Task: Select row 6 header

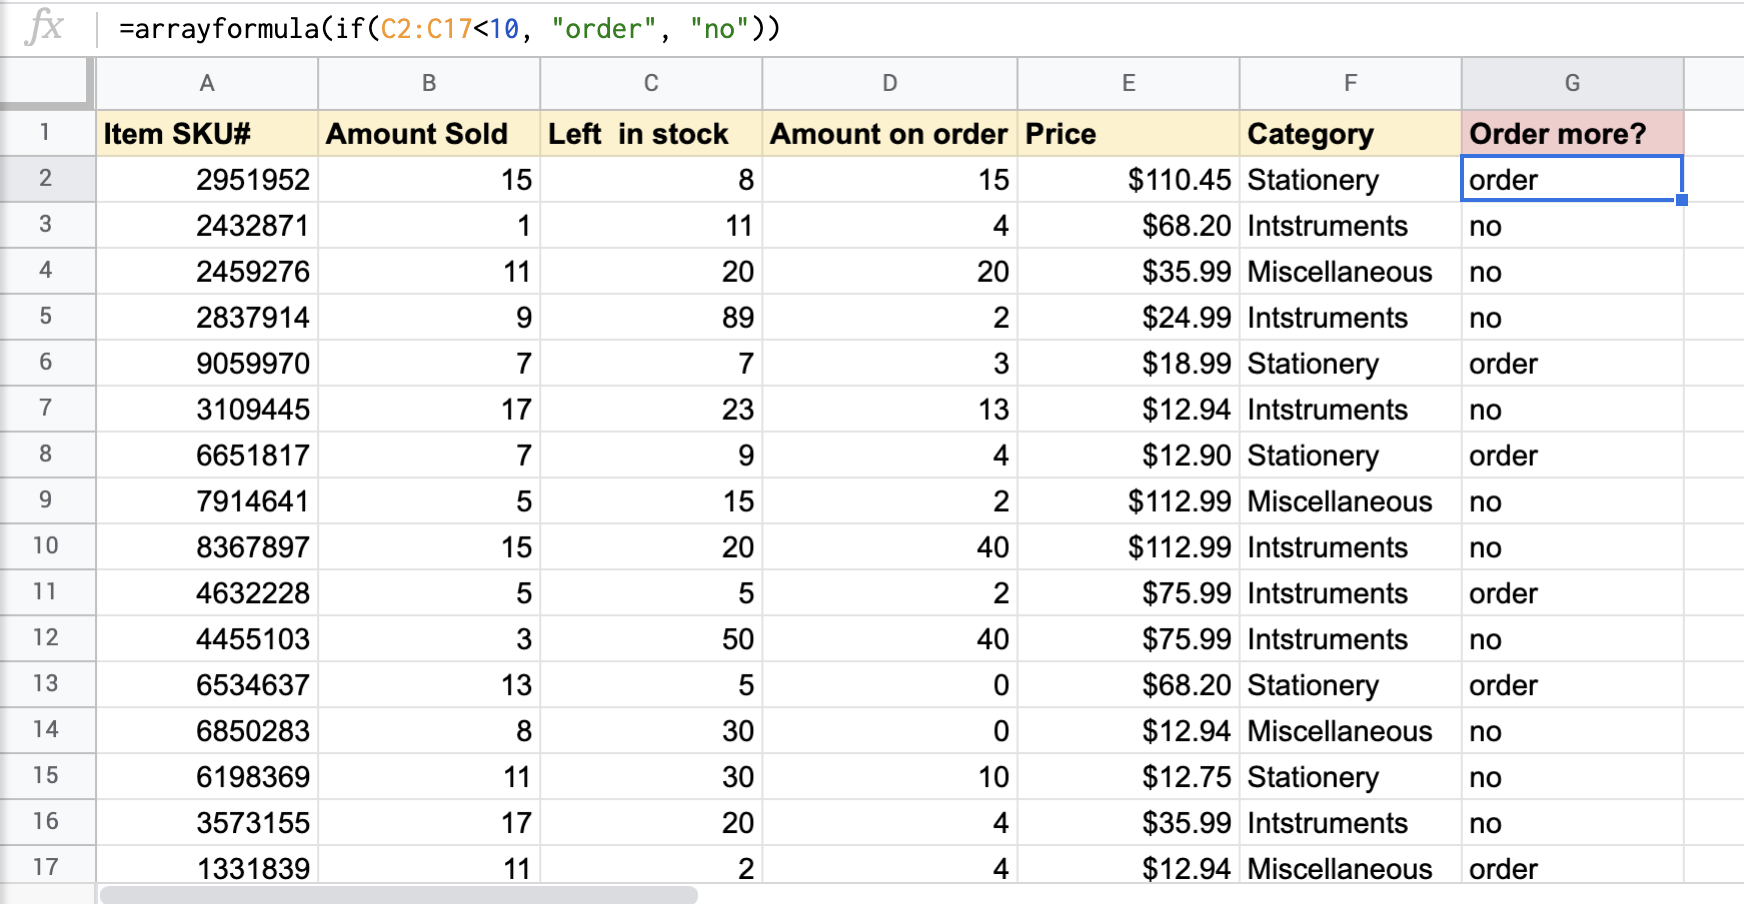Action: (x=46, y=363)
